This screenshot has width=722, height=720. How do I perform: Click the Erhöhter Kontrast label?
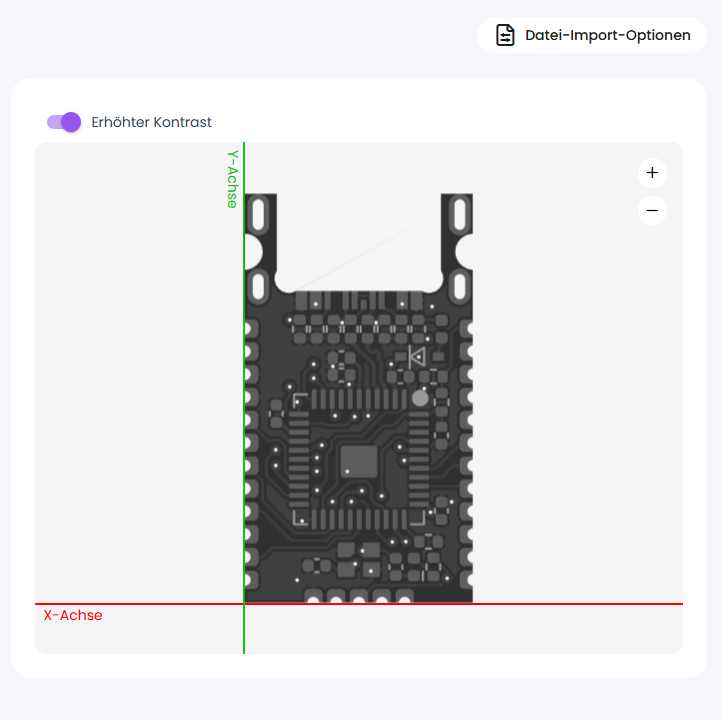pos(151,122)
